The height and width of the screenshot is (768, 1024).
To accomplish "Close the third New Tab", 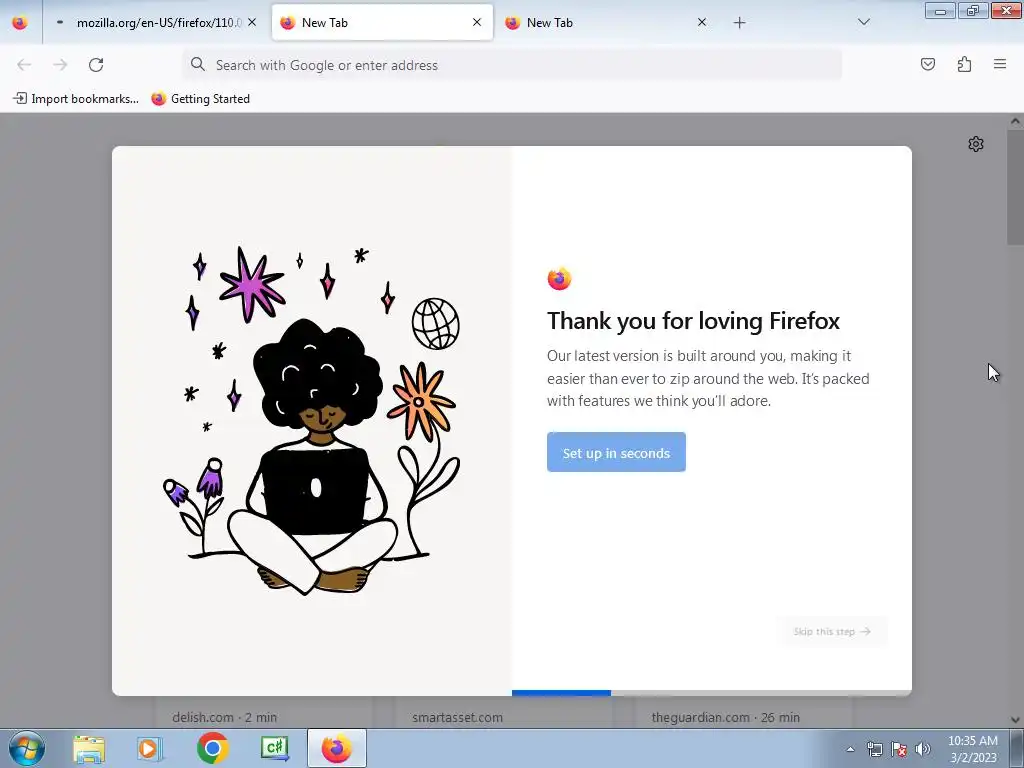I will point(702,22).
